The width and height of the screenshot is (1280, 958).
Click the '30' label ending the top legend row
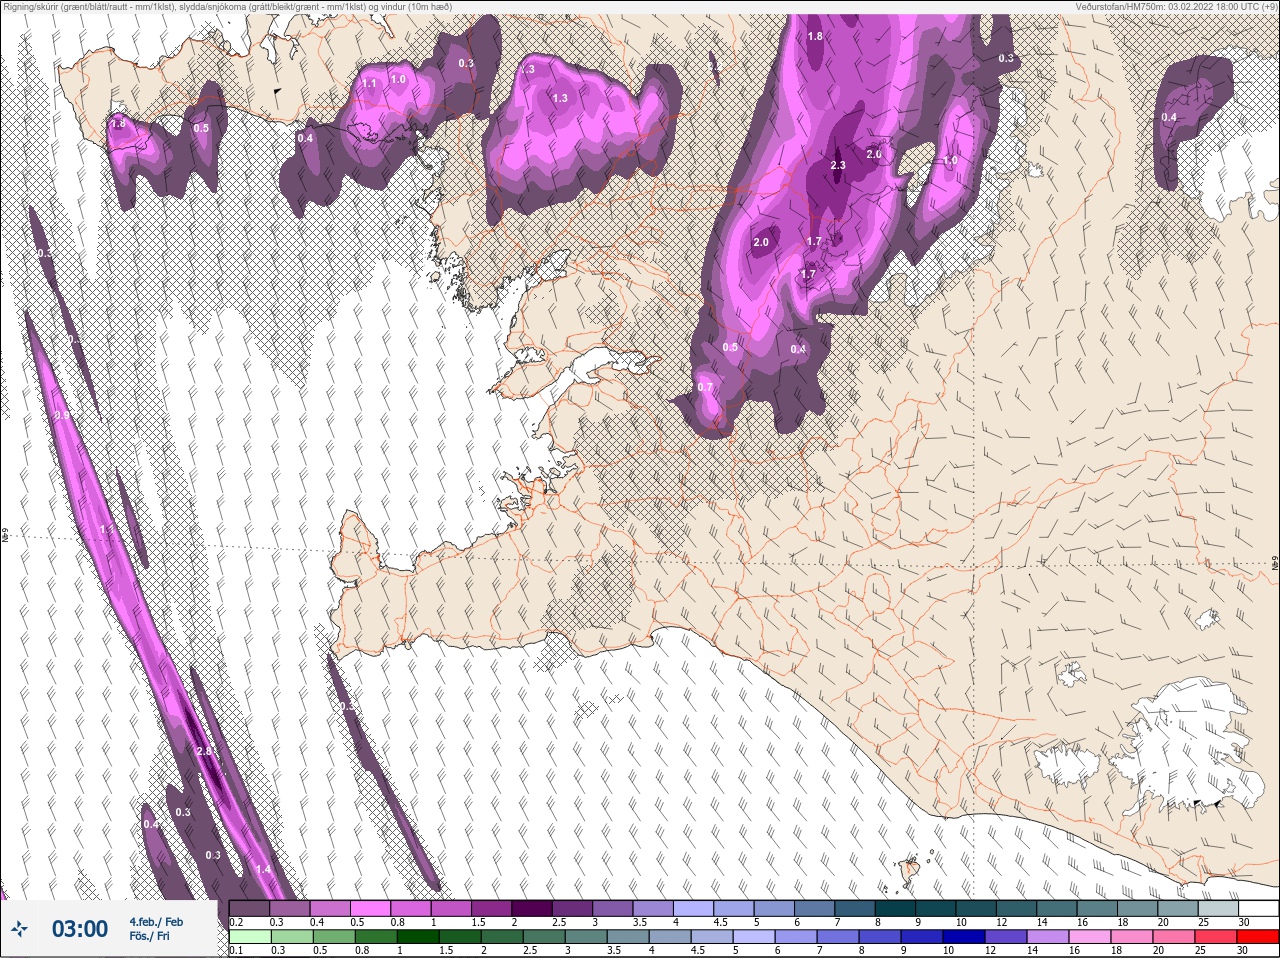tap(1243, 922)
